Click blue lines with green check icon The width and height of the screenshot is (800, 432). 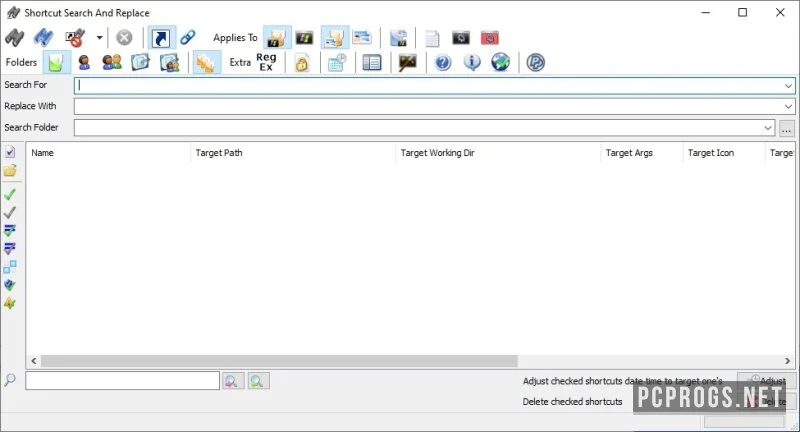pos(10,231)
